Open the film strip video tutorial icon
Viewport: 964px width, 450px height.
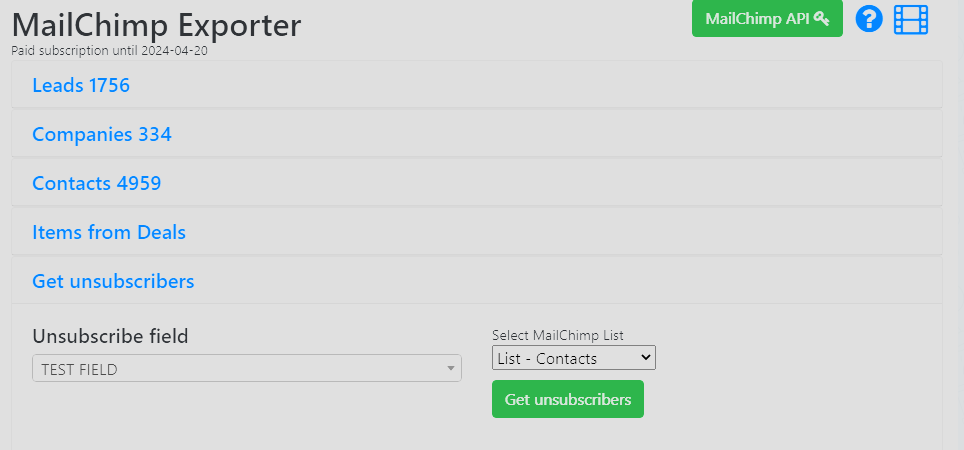(911, 19)
